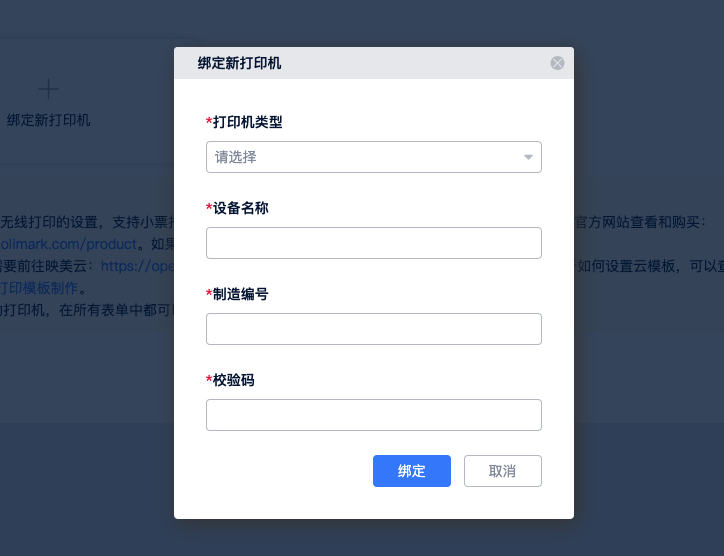Click the red asterisk beside 校验码
The height and width of the screenshot is (556, 724).
(x=209, y=379)
